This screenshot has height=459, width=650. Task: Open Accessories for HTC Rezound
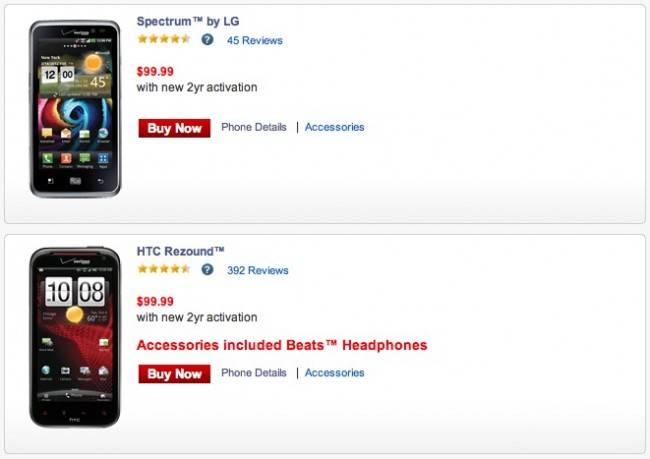pyautogui.click(x=335, y=373)
